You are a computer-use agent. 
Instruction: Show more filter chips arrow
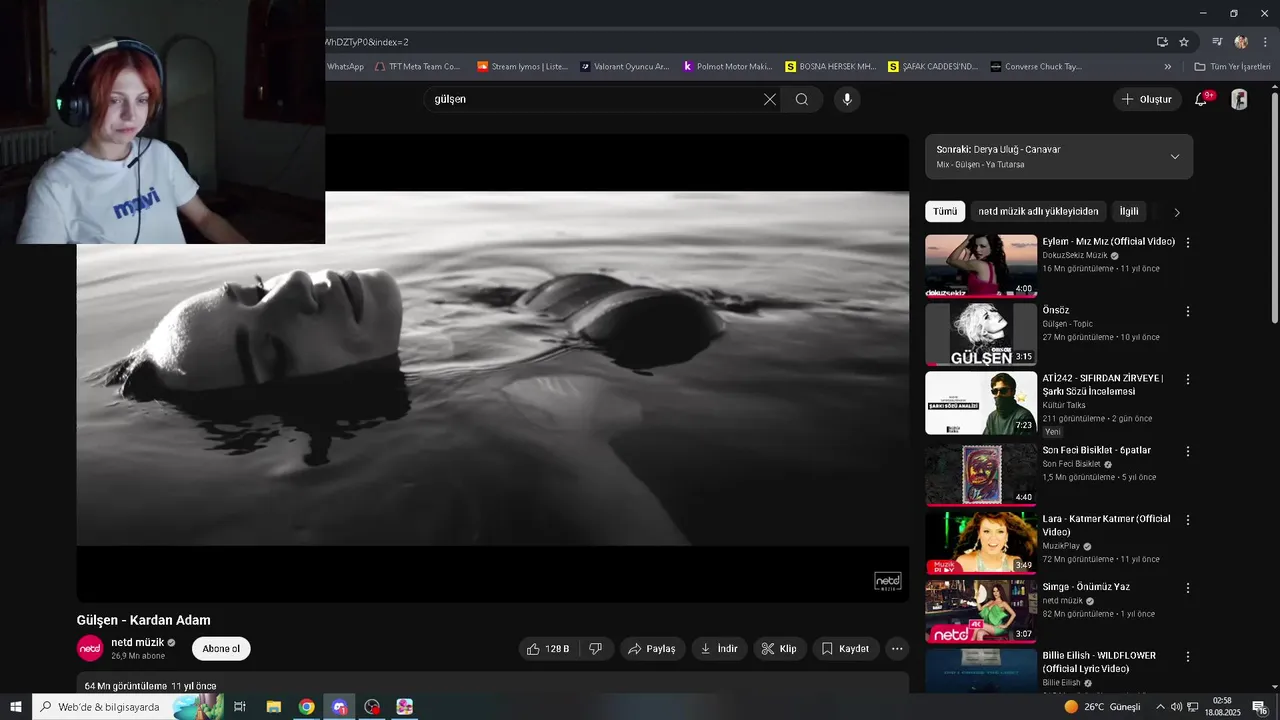pyautogui.click(x=1177, y=212)
